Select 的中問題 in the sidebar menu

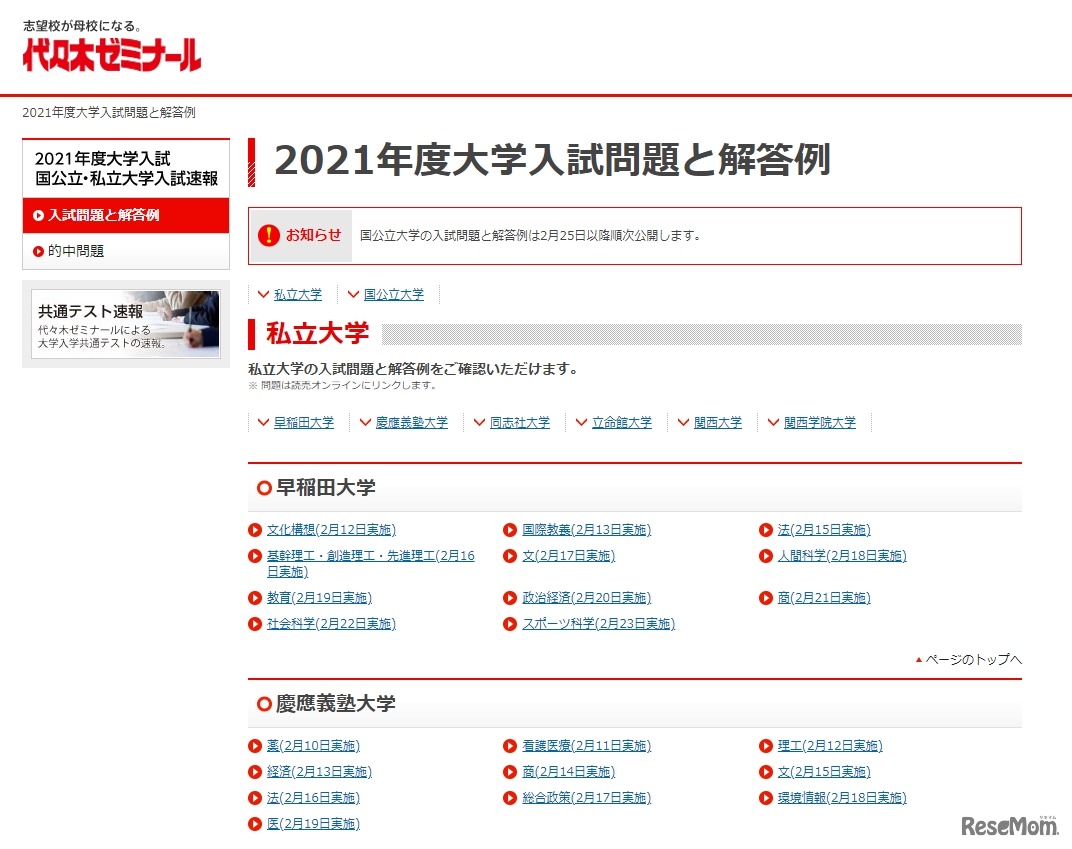tap(77, 251)
